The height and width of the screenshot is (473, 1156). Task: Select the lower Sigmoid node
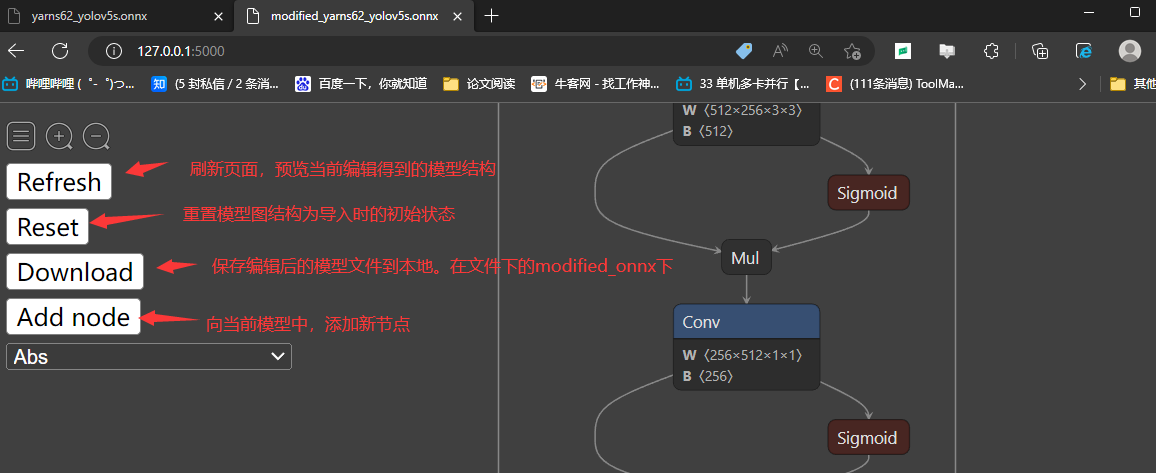click(x=868, y=438)
